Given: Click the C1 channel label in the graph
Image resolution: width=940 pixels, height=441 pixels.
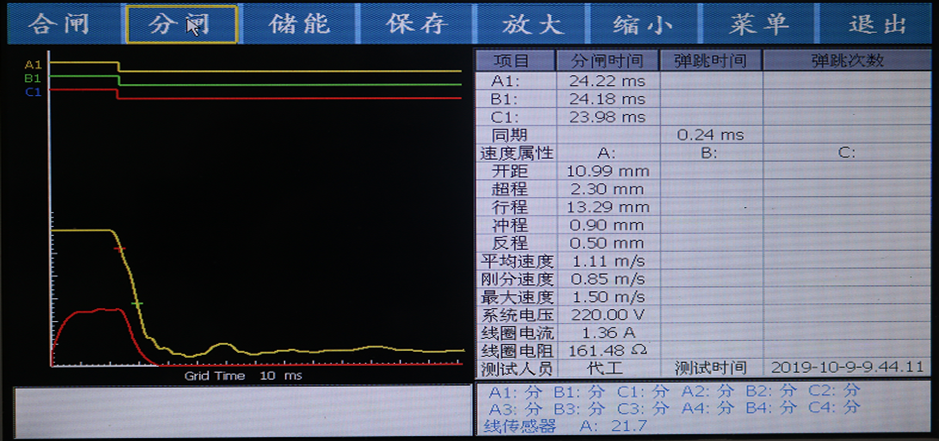Looking at the screenshot, I should coord(33,92).
